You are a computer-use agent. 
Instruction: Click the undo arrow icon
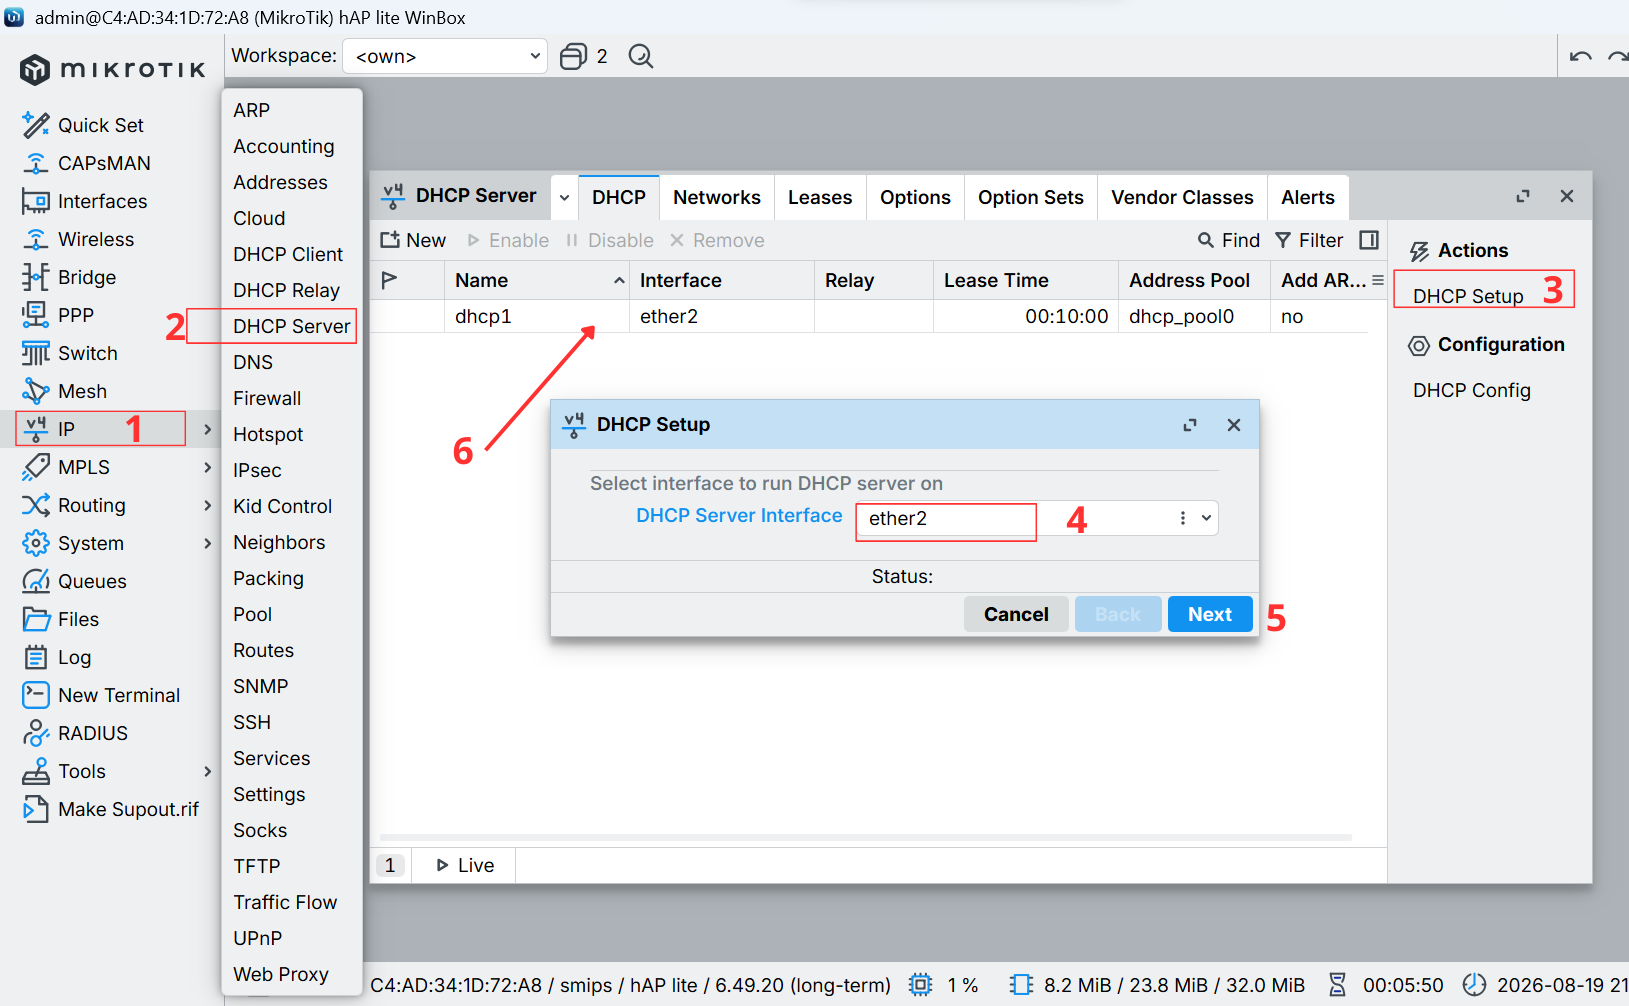(1581, 57)
